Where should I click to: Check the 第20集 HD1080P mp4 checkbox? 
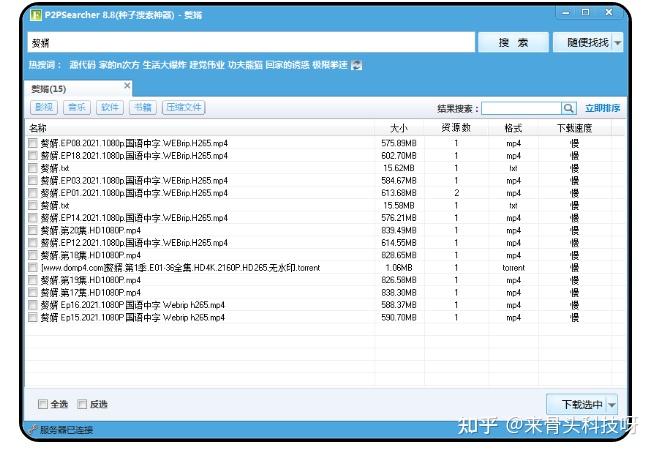point(33,230)
